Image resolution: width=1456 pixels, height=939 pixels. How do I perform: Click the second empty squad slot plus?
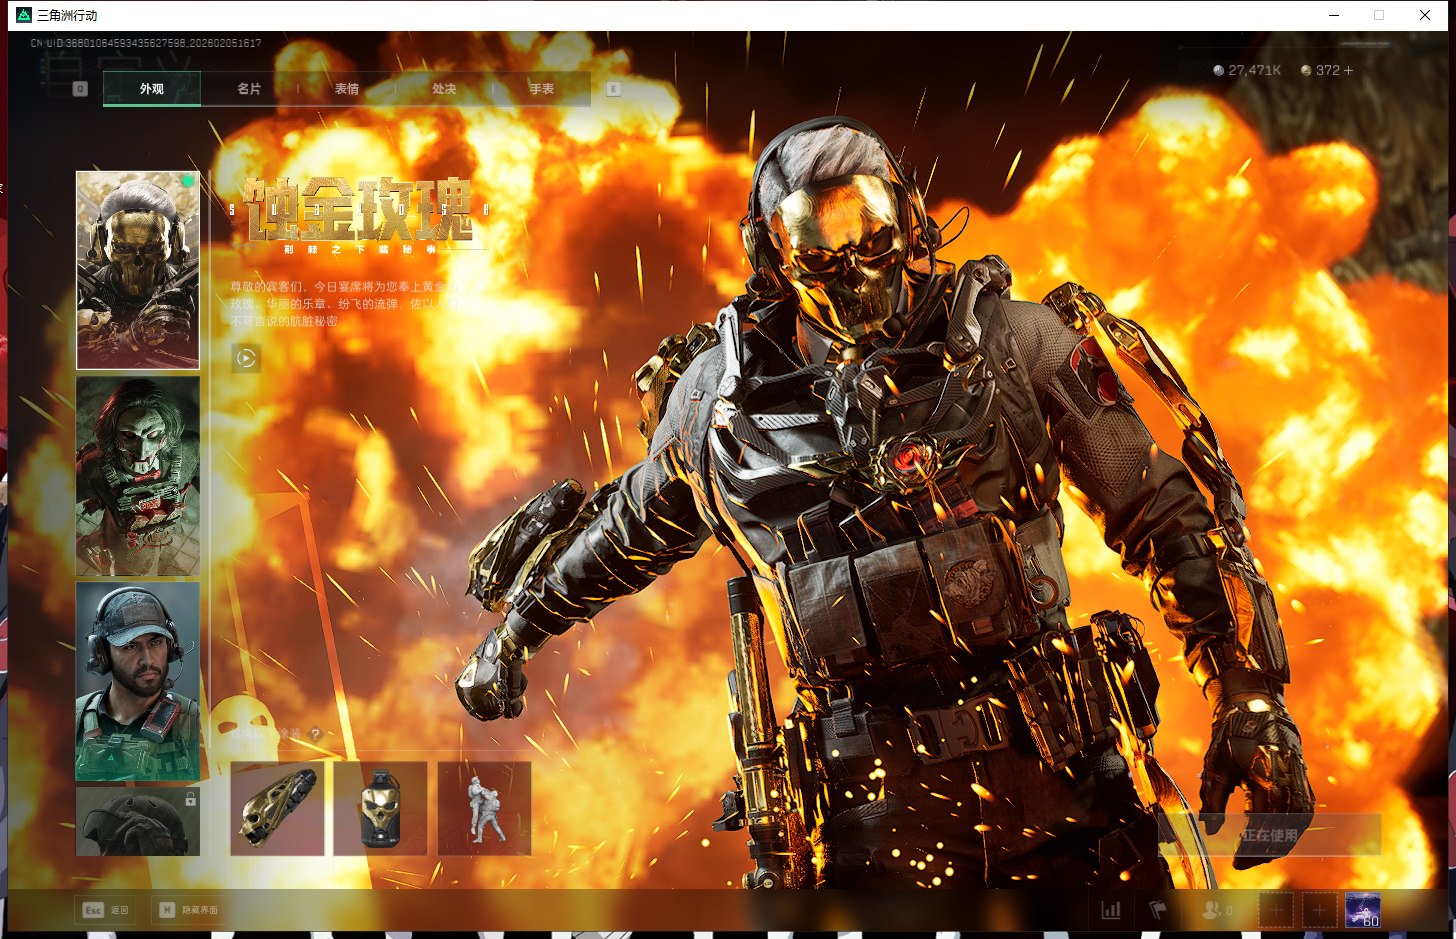1319,910
